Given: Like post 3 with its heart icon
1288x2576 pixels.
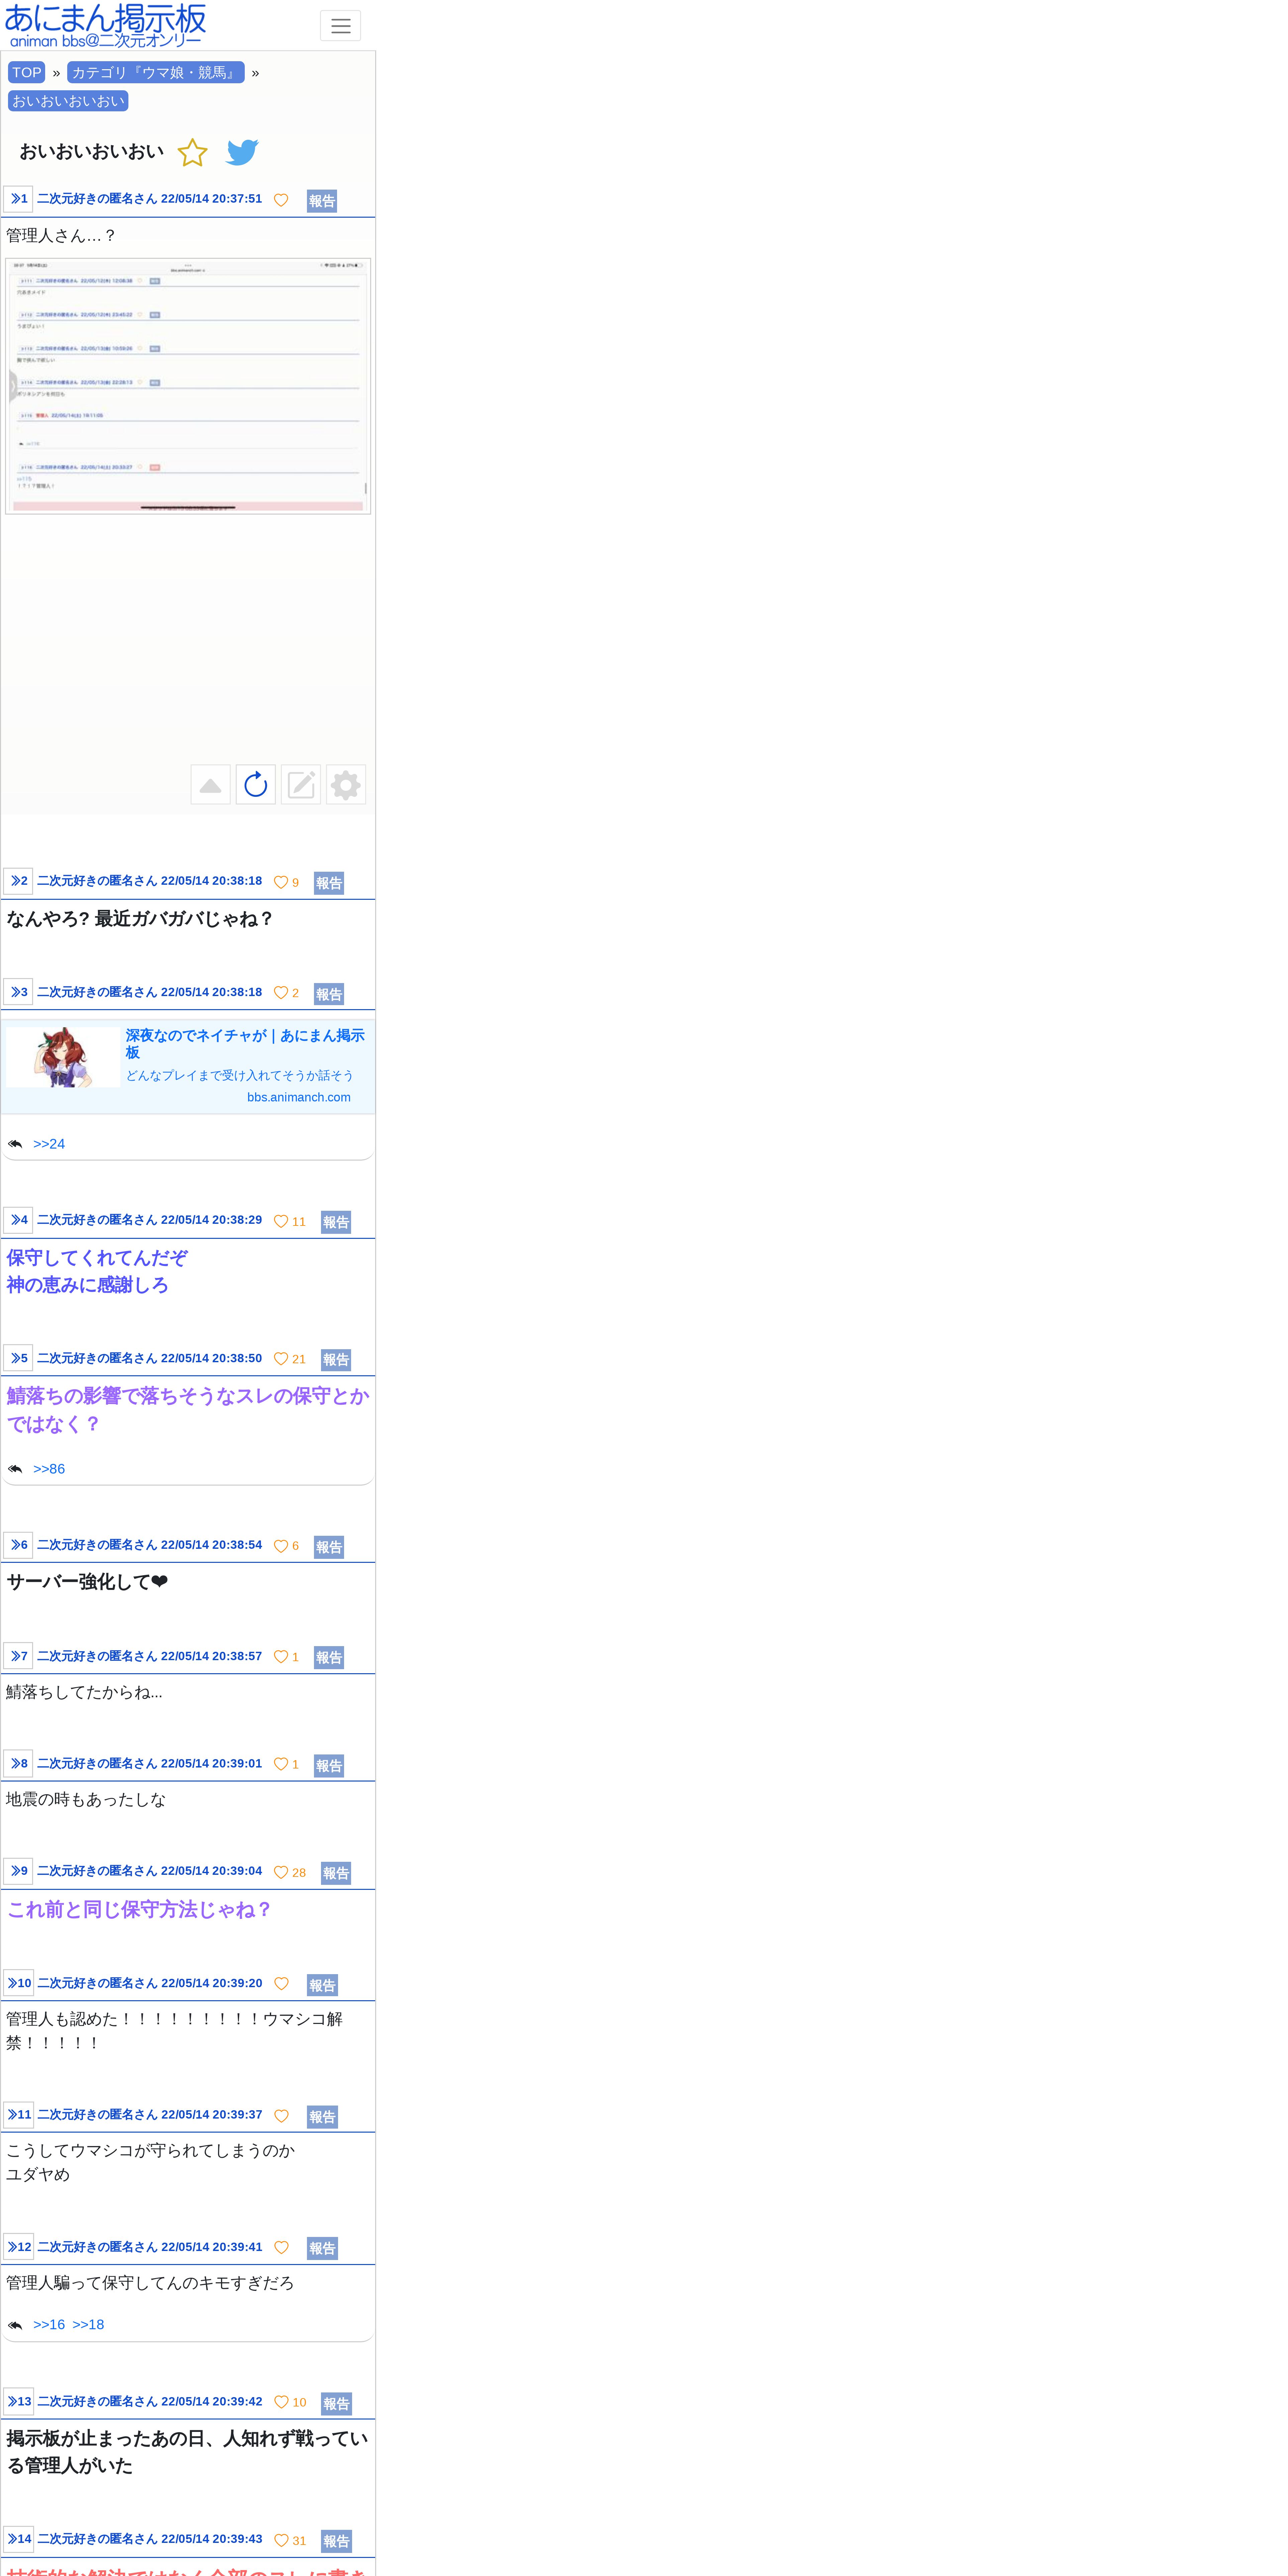Looking at the screenshot, I should coord(281,993).
